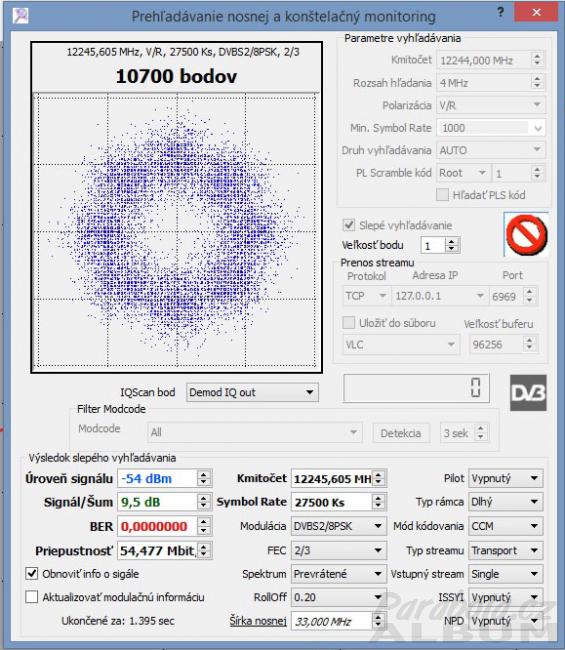Click the application icon in title bar
The image size is (565, 650).
coord(21,16)
